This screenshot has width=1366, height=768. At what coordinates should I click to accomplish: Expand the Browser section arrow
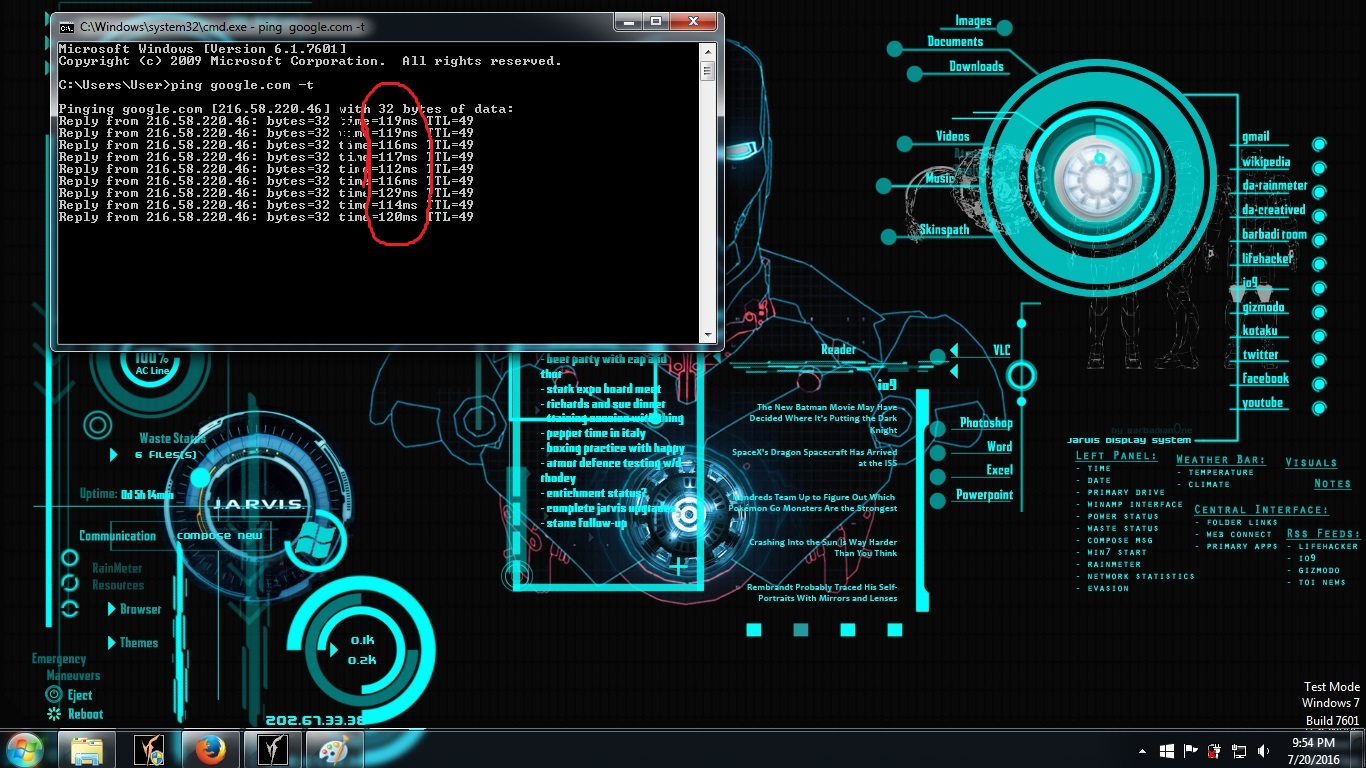113,608
